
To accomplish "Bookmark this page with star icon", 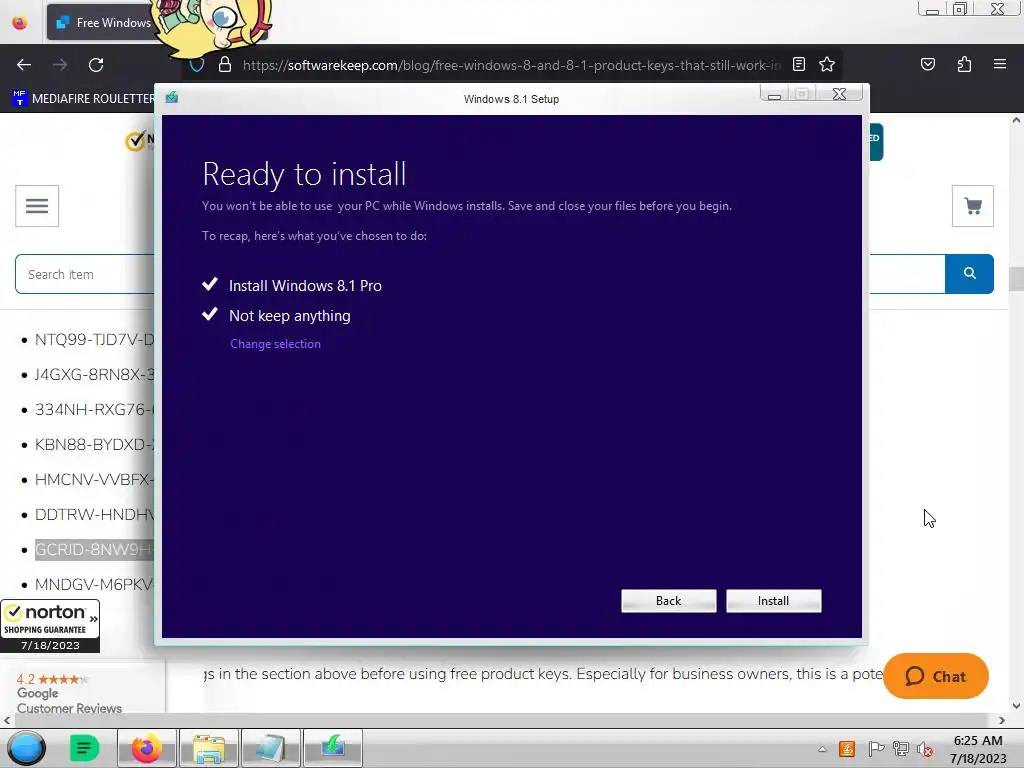I will point(827,64).
